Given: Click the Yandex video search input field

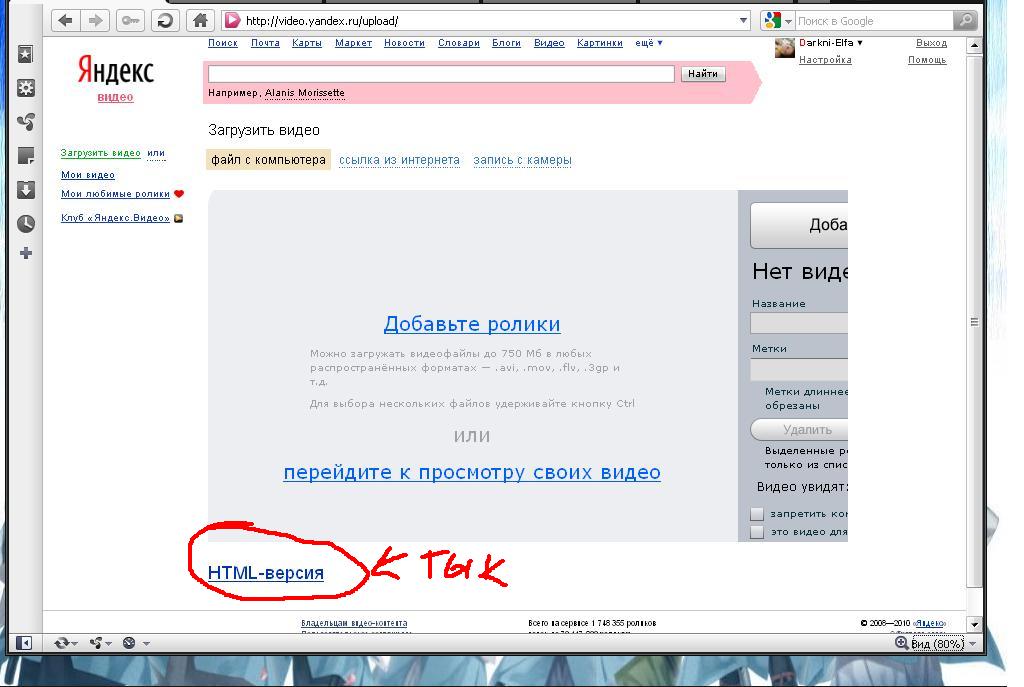Looking at the screenshot, I should 441,74.
